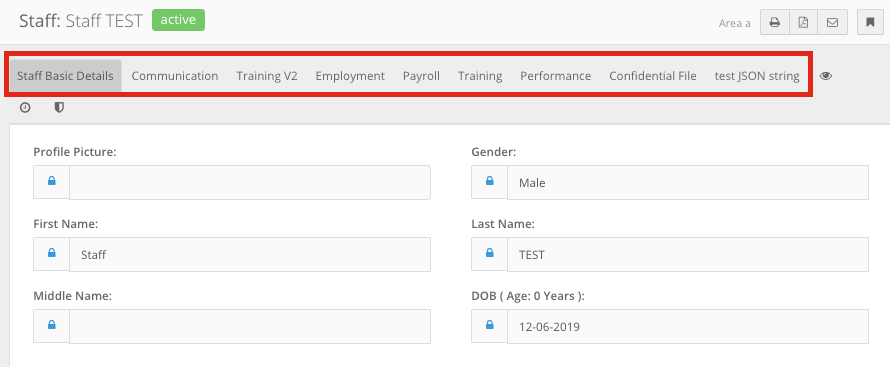Image resolution: width=890 pixels, height=367 pixels.
Task: Click the lock icon beside Middle Name
Action: [x=52, y=326]
